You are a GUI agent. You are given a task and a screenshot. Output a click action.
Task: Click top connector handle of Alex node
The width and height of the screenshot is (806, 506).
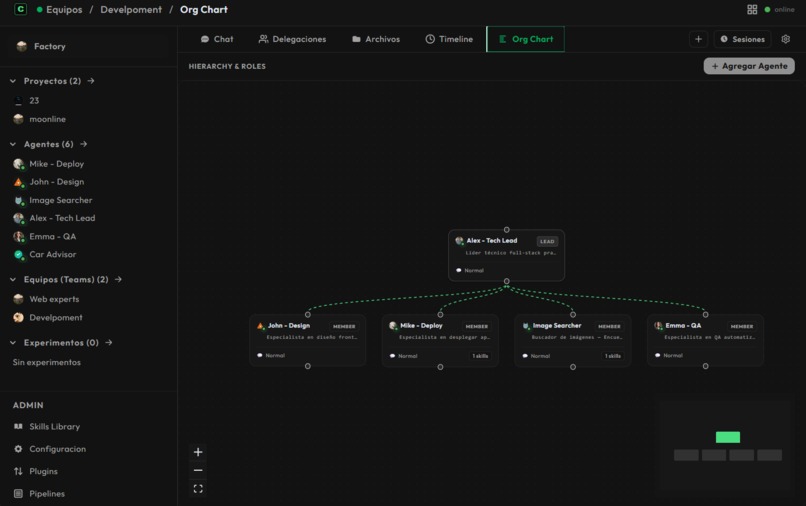pyautogui.click(x=506, y=230)
